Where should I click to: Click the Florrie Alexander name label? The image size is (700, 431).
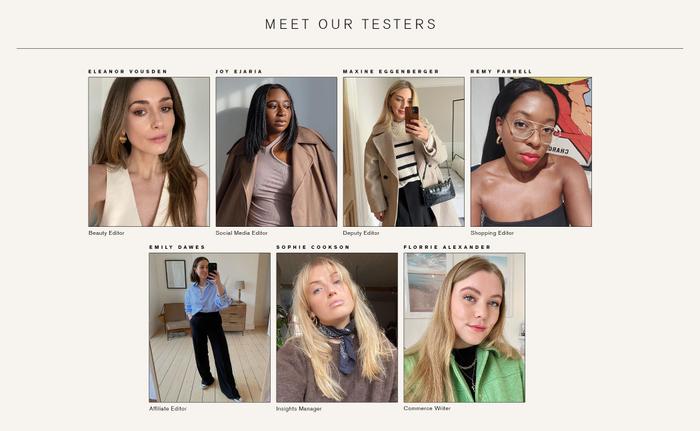click(447, 247)
